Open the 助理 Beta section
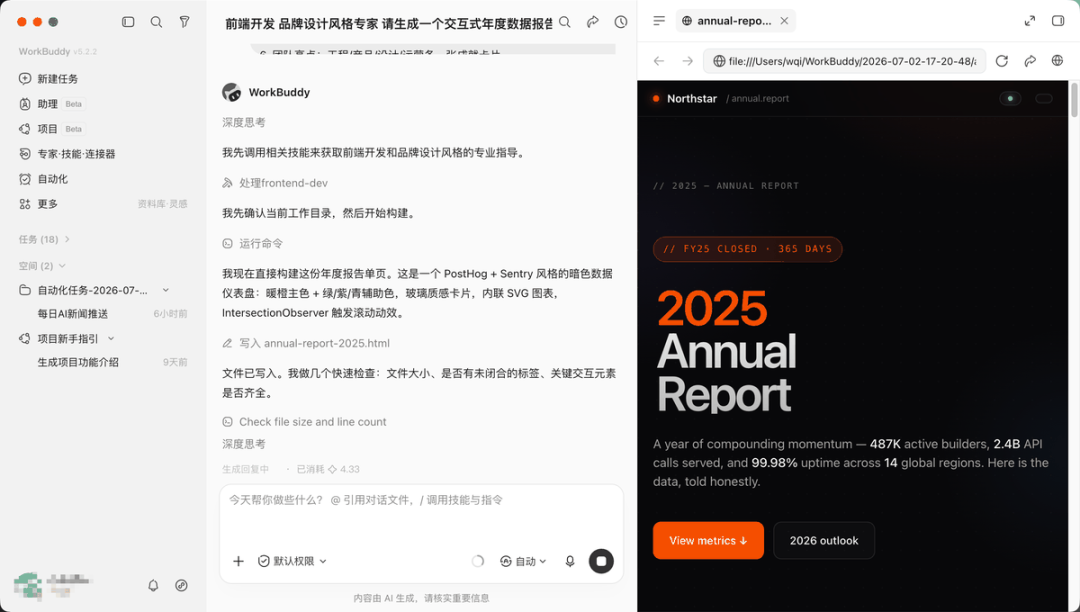The width and height of the screenshot is (1080, 612). point(51,104)
